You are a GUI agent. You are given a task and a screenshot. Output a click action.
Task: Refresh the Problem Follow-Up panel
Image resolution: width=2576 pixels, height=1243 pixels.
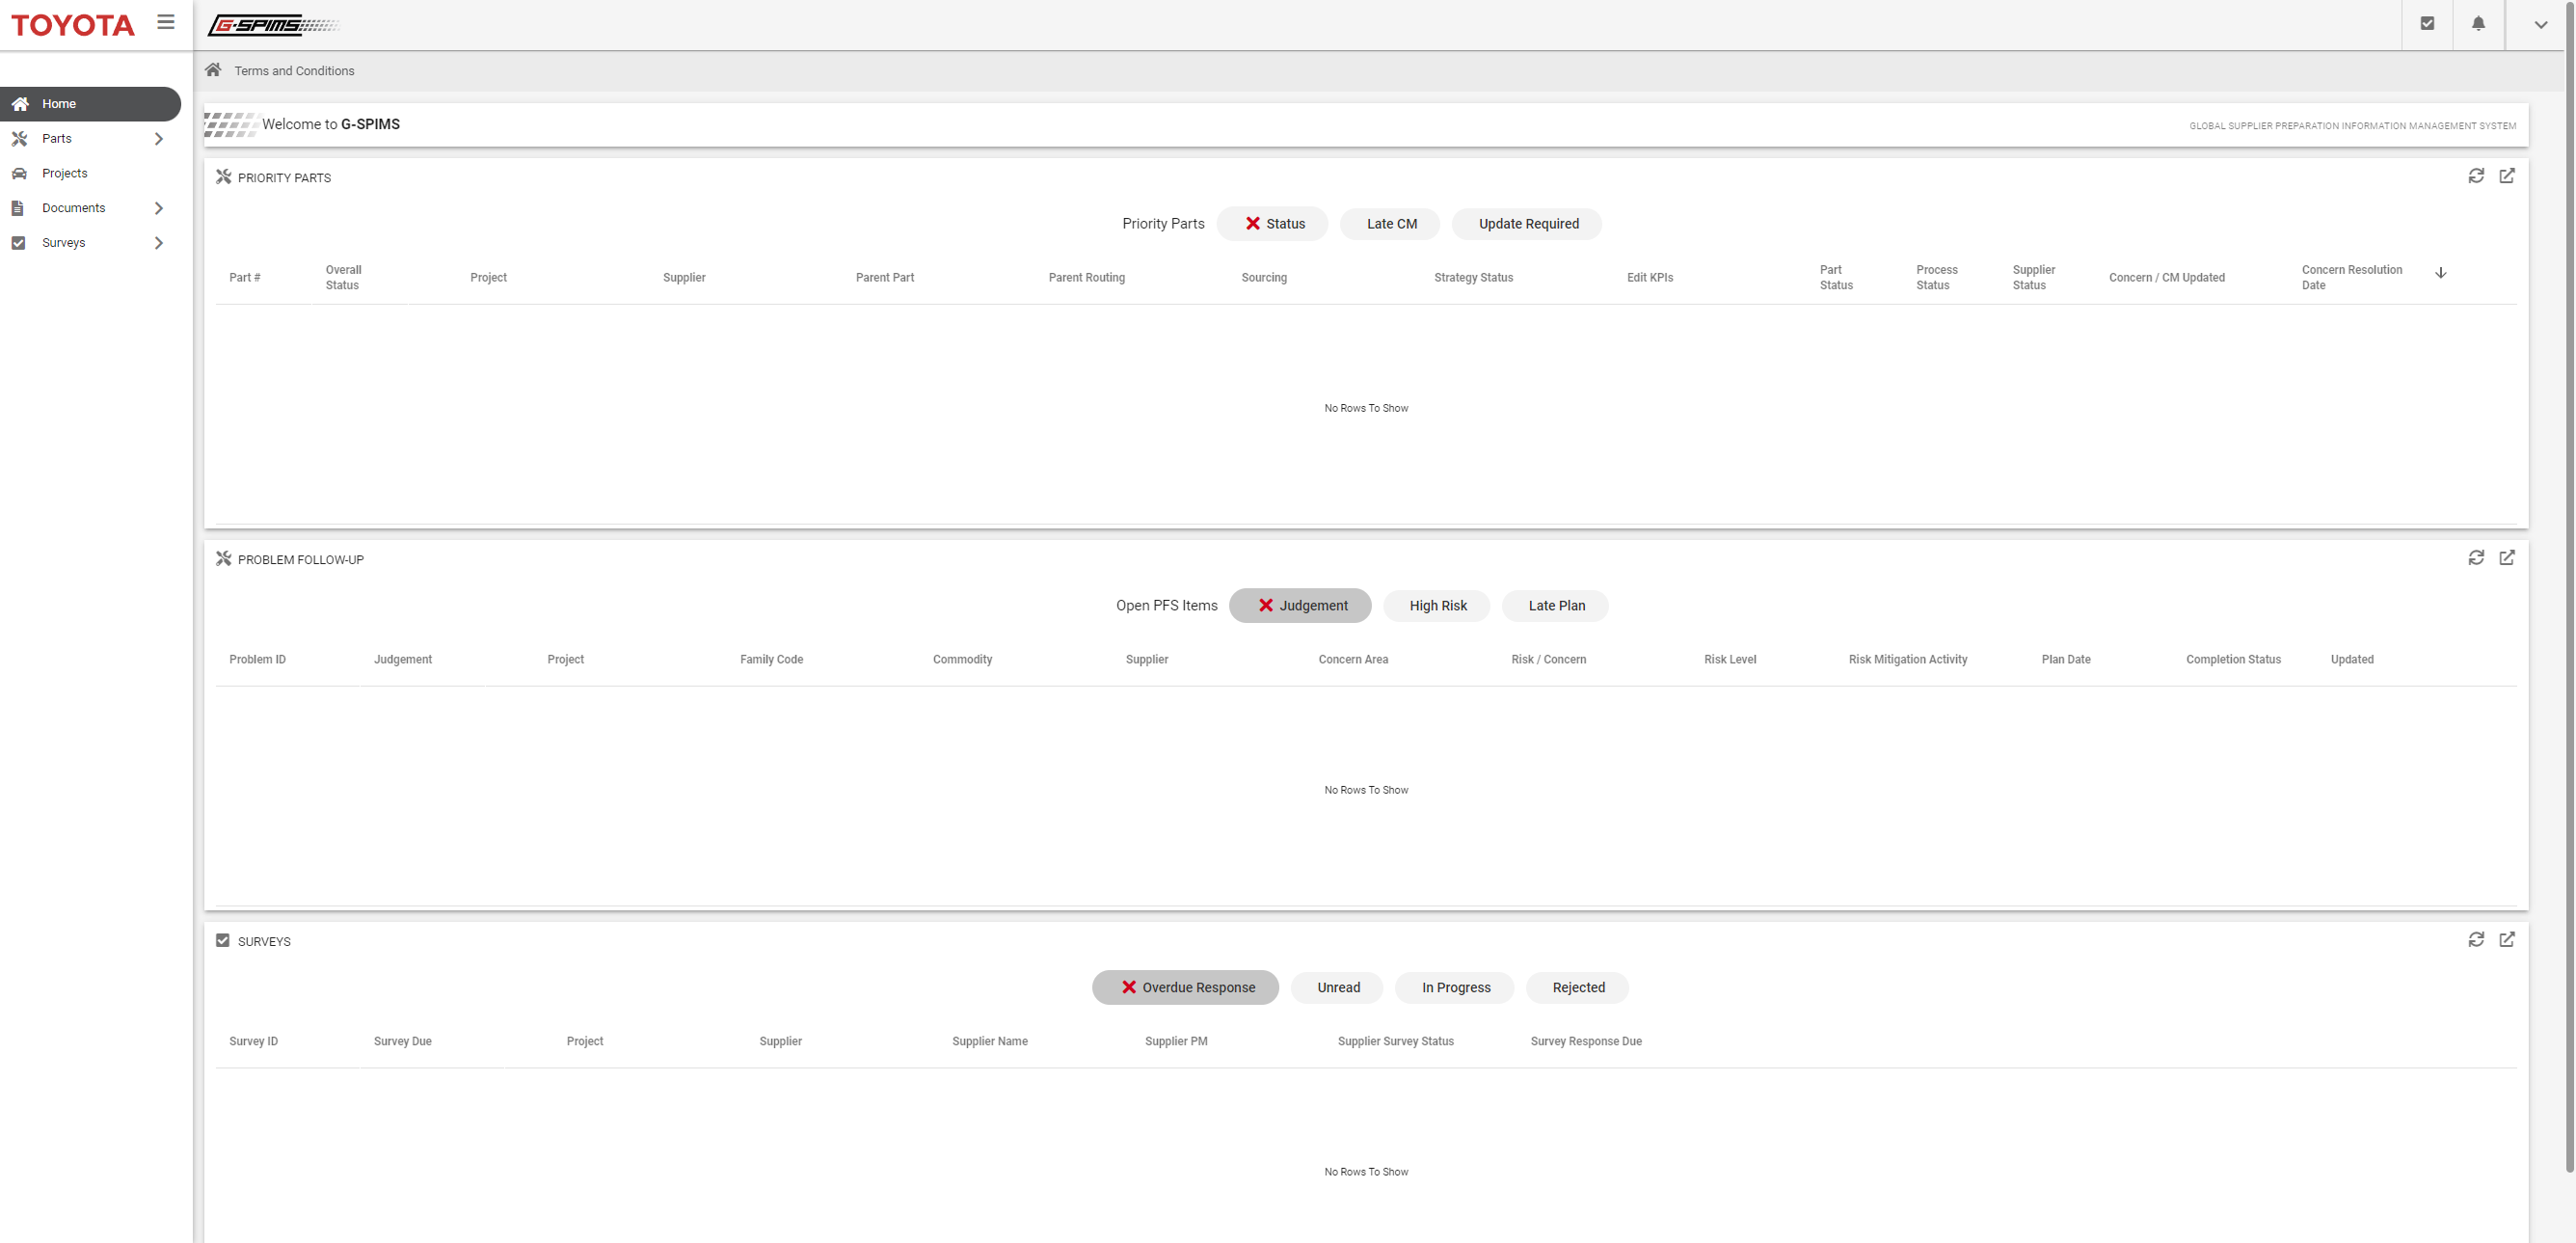pyautogui.click(x=2475, y=558)
